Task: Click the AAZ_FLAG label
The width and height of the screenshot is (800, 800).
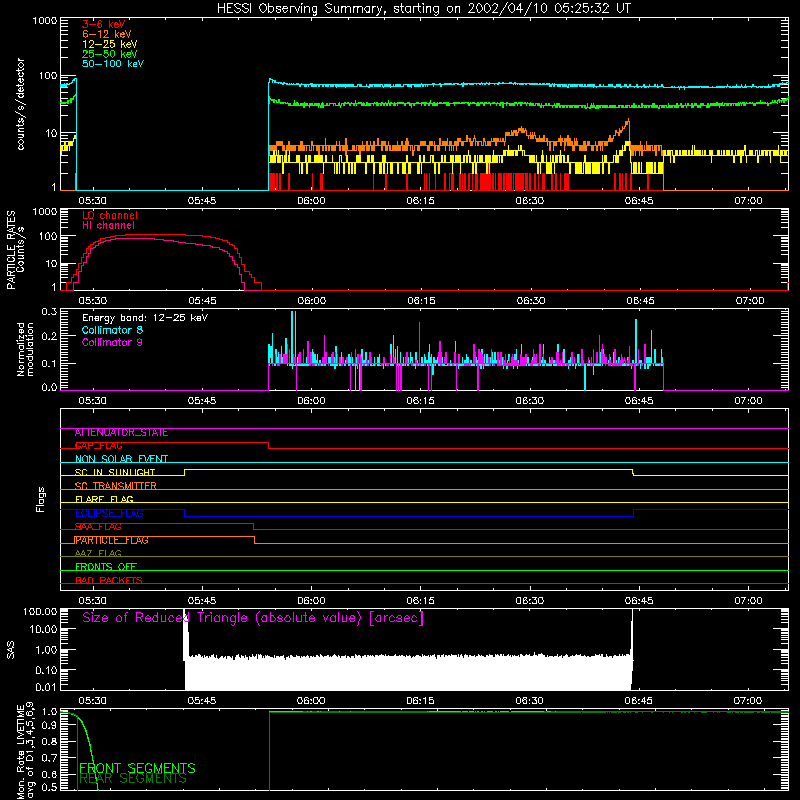Action: 98,553
